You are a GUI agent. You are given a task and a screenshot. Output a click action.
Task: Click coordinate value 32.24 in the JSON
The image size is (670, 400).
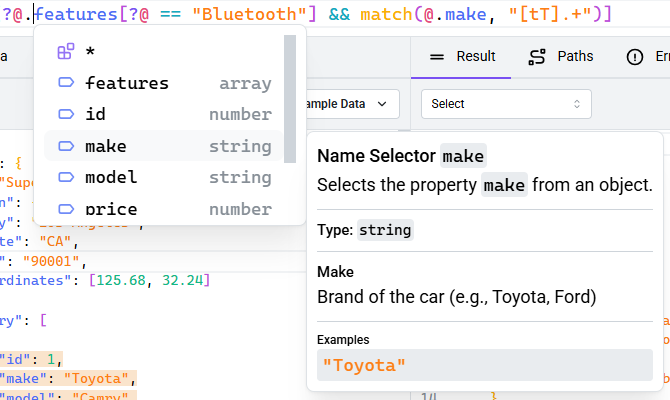pos(182,280)
